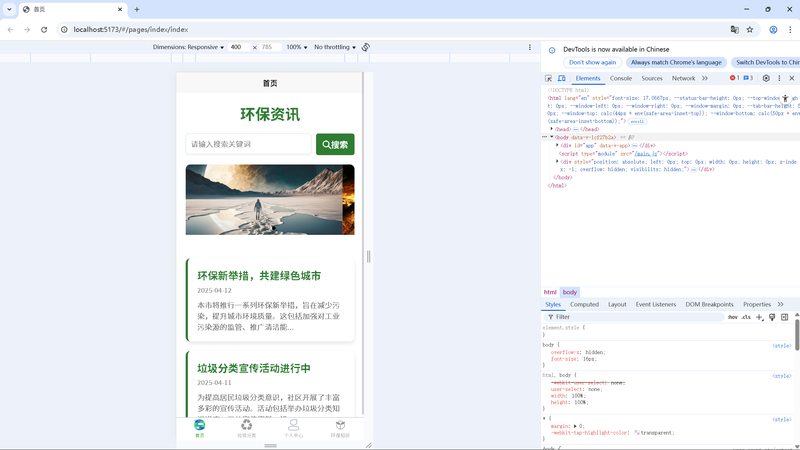
Task: Open the DOM Breakpoints tab
Action: pyautogui.click(x=709, y=304)
